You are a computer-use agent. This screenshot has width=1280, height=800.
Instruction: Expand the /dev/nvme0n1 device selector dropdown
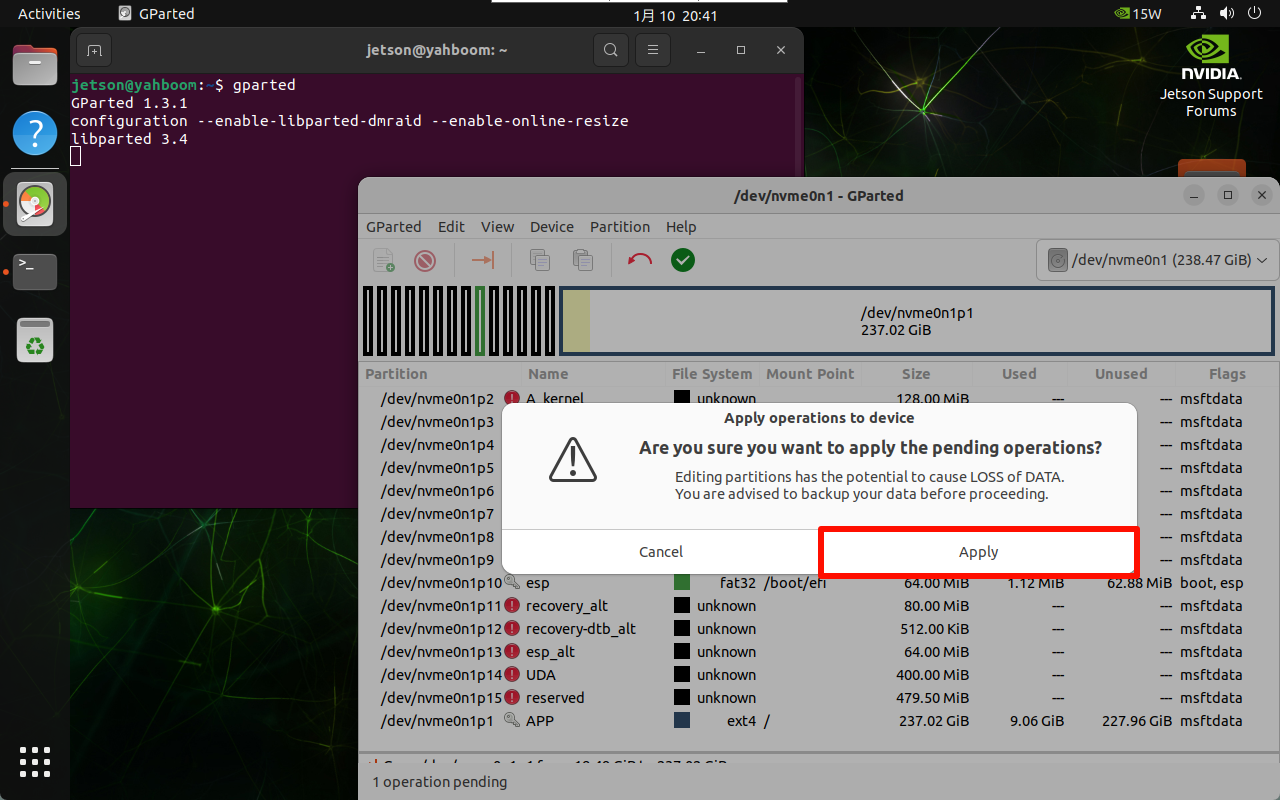[1158, 260]
